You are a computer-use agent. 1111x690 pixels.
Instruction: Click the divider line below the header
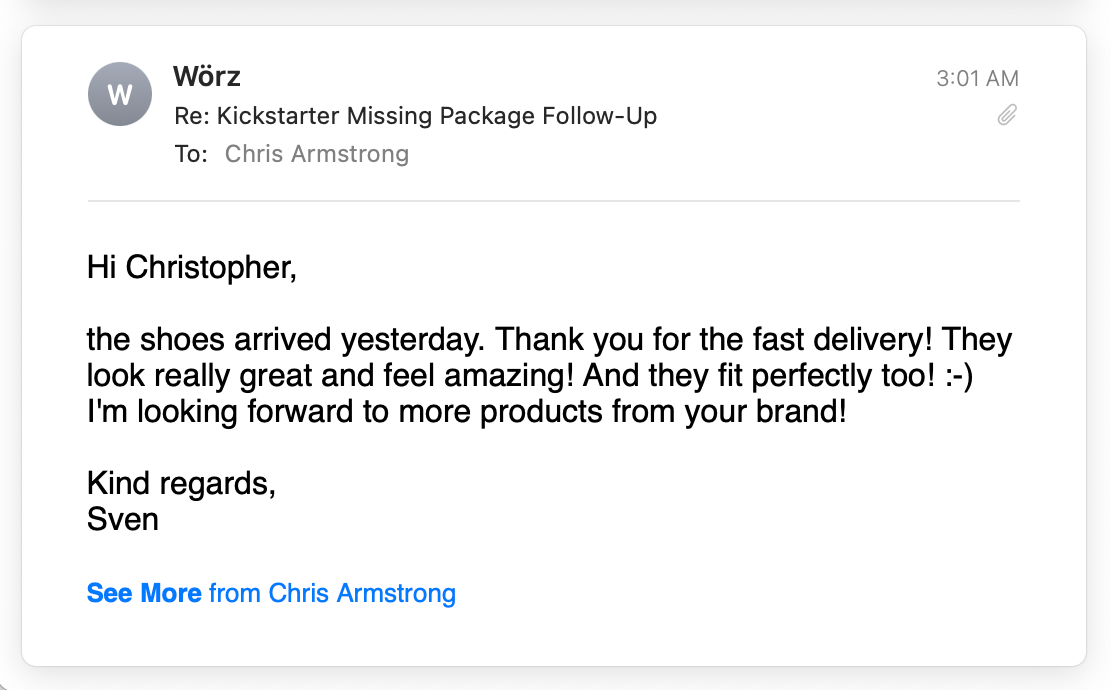click(553, 201)
